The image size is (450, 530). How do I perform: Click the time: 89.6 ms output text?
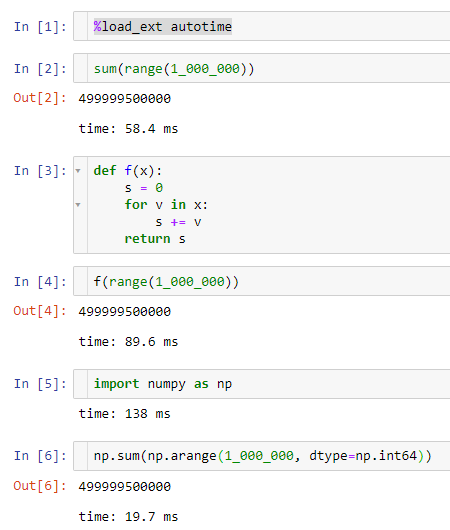128,342
